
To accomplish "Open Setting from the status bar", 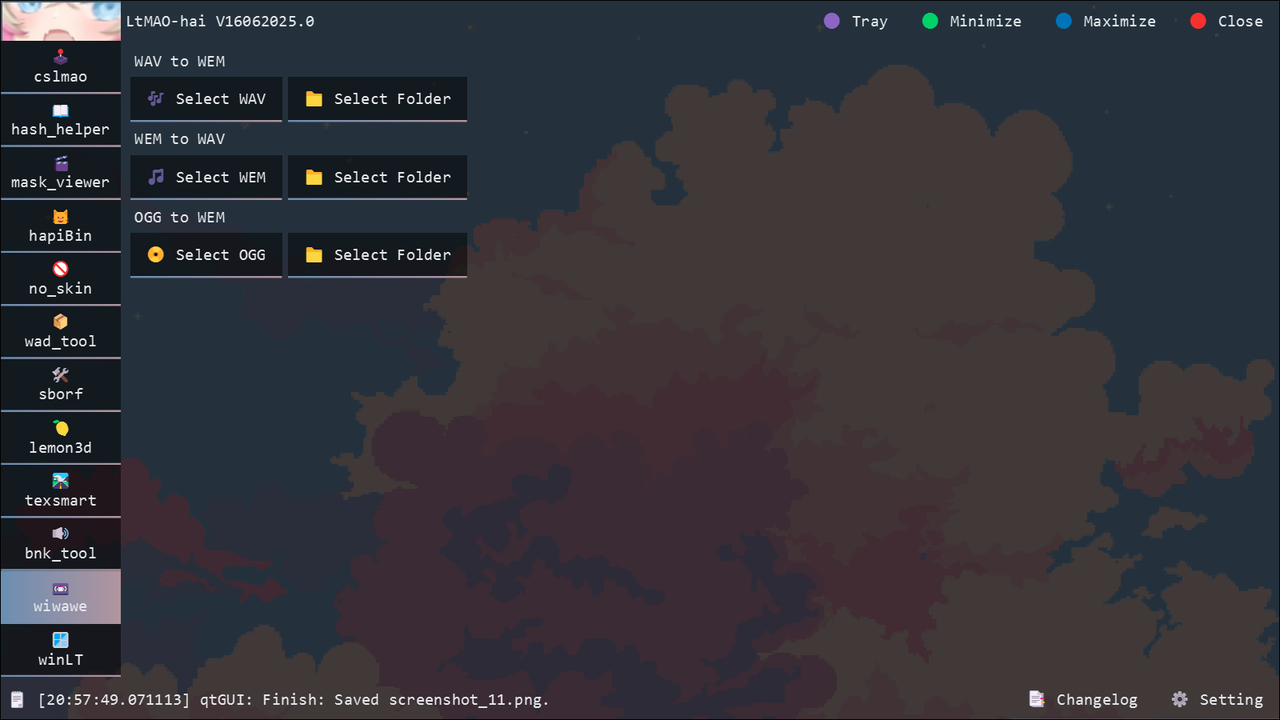I will tap(1217, 700).
